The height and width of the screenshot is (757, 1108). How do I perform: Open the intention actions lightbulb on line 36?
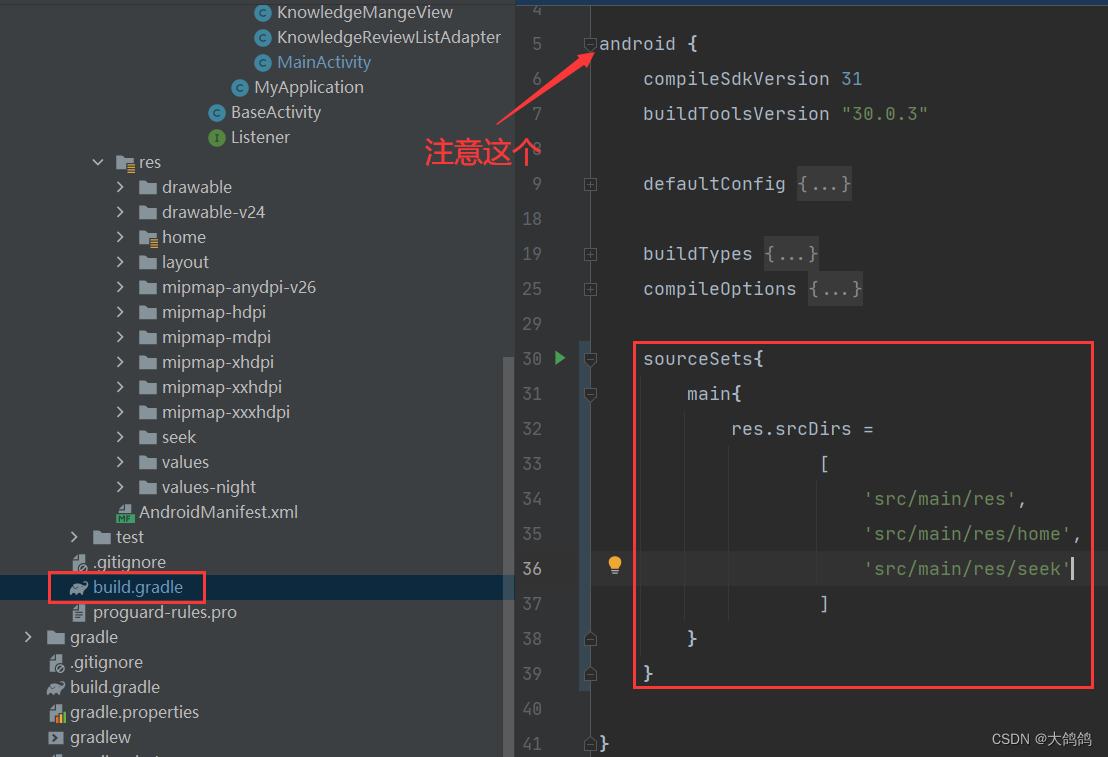click(x=615, y=564)
